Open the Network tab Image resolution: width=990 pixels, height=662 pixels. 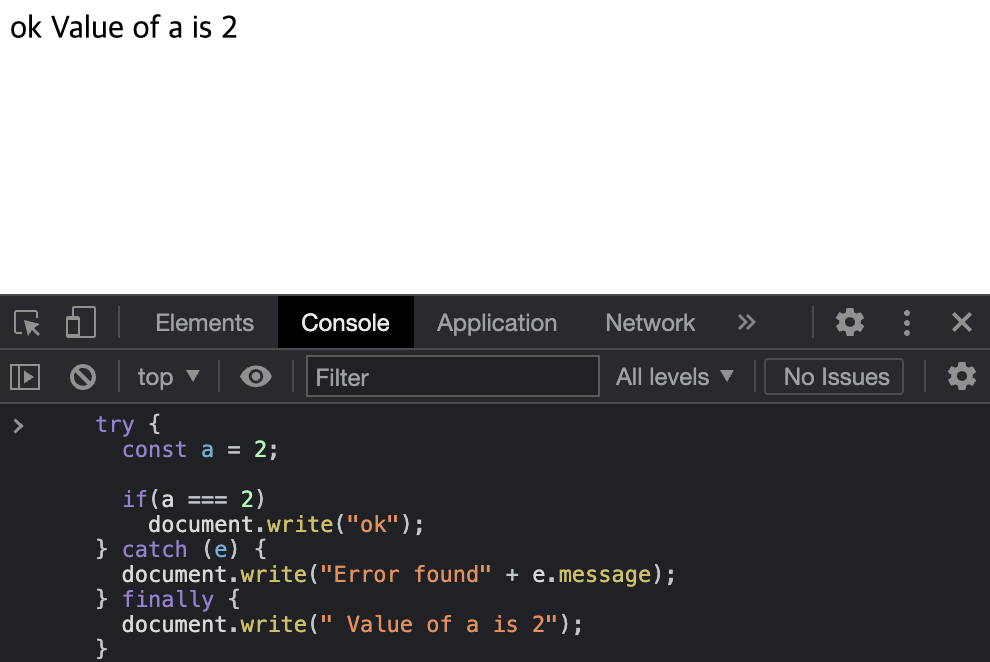pyautogui.click(x=650, y=323)
